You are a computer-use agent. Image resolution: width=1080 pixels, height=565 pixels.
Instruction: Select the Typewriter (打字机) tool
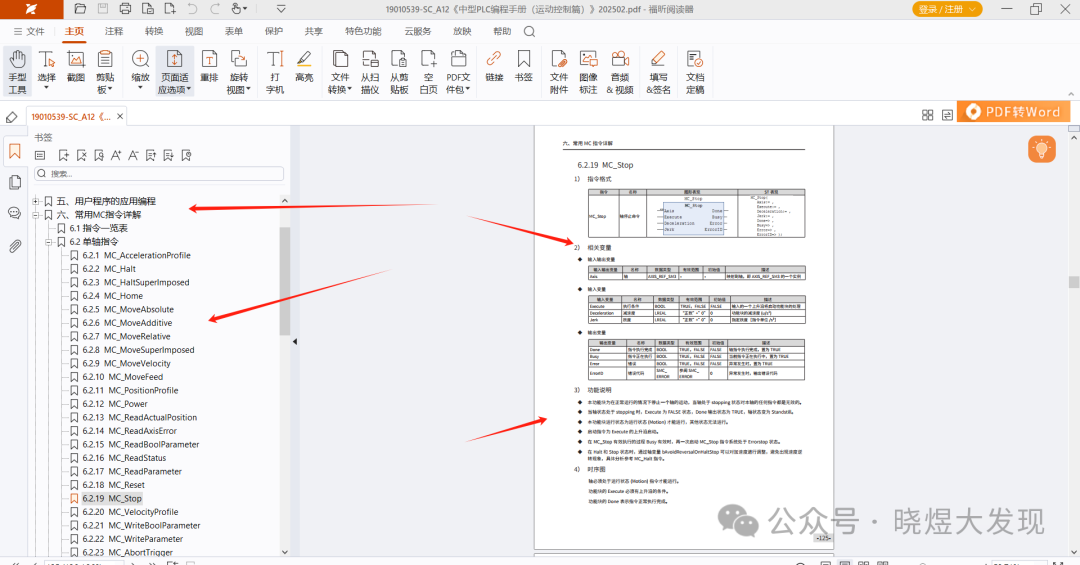coord(275,69)
